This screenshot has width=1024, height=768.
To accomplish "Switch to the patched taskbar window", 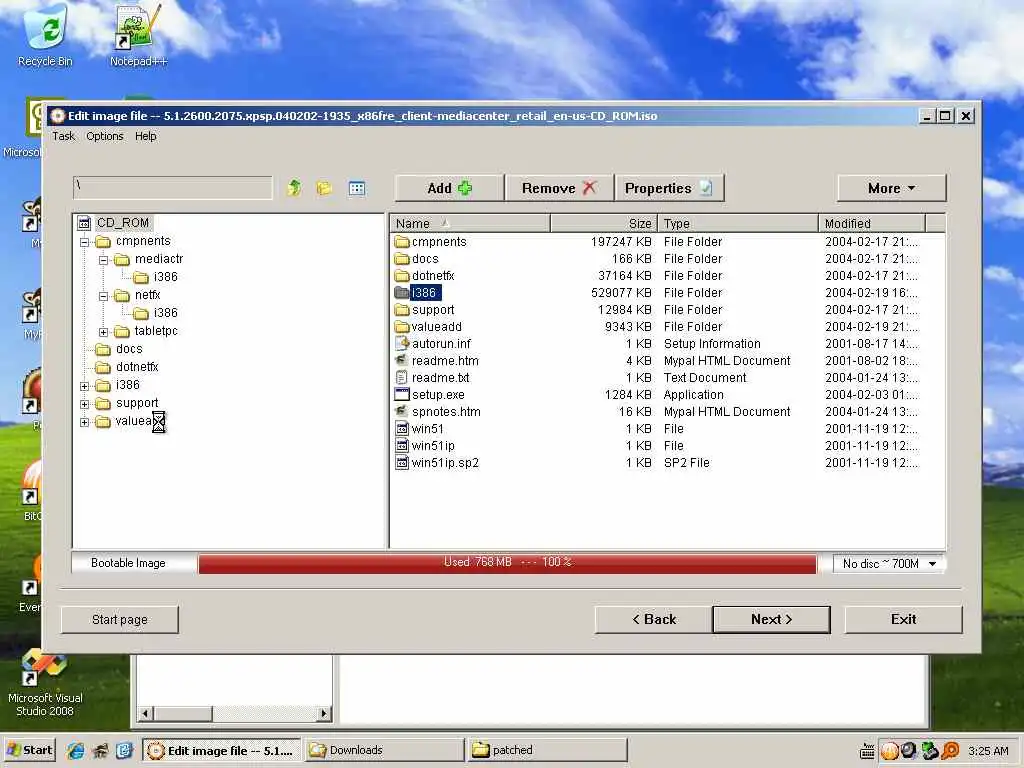I will coord(547,750).
